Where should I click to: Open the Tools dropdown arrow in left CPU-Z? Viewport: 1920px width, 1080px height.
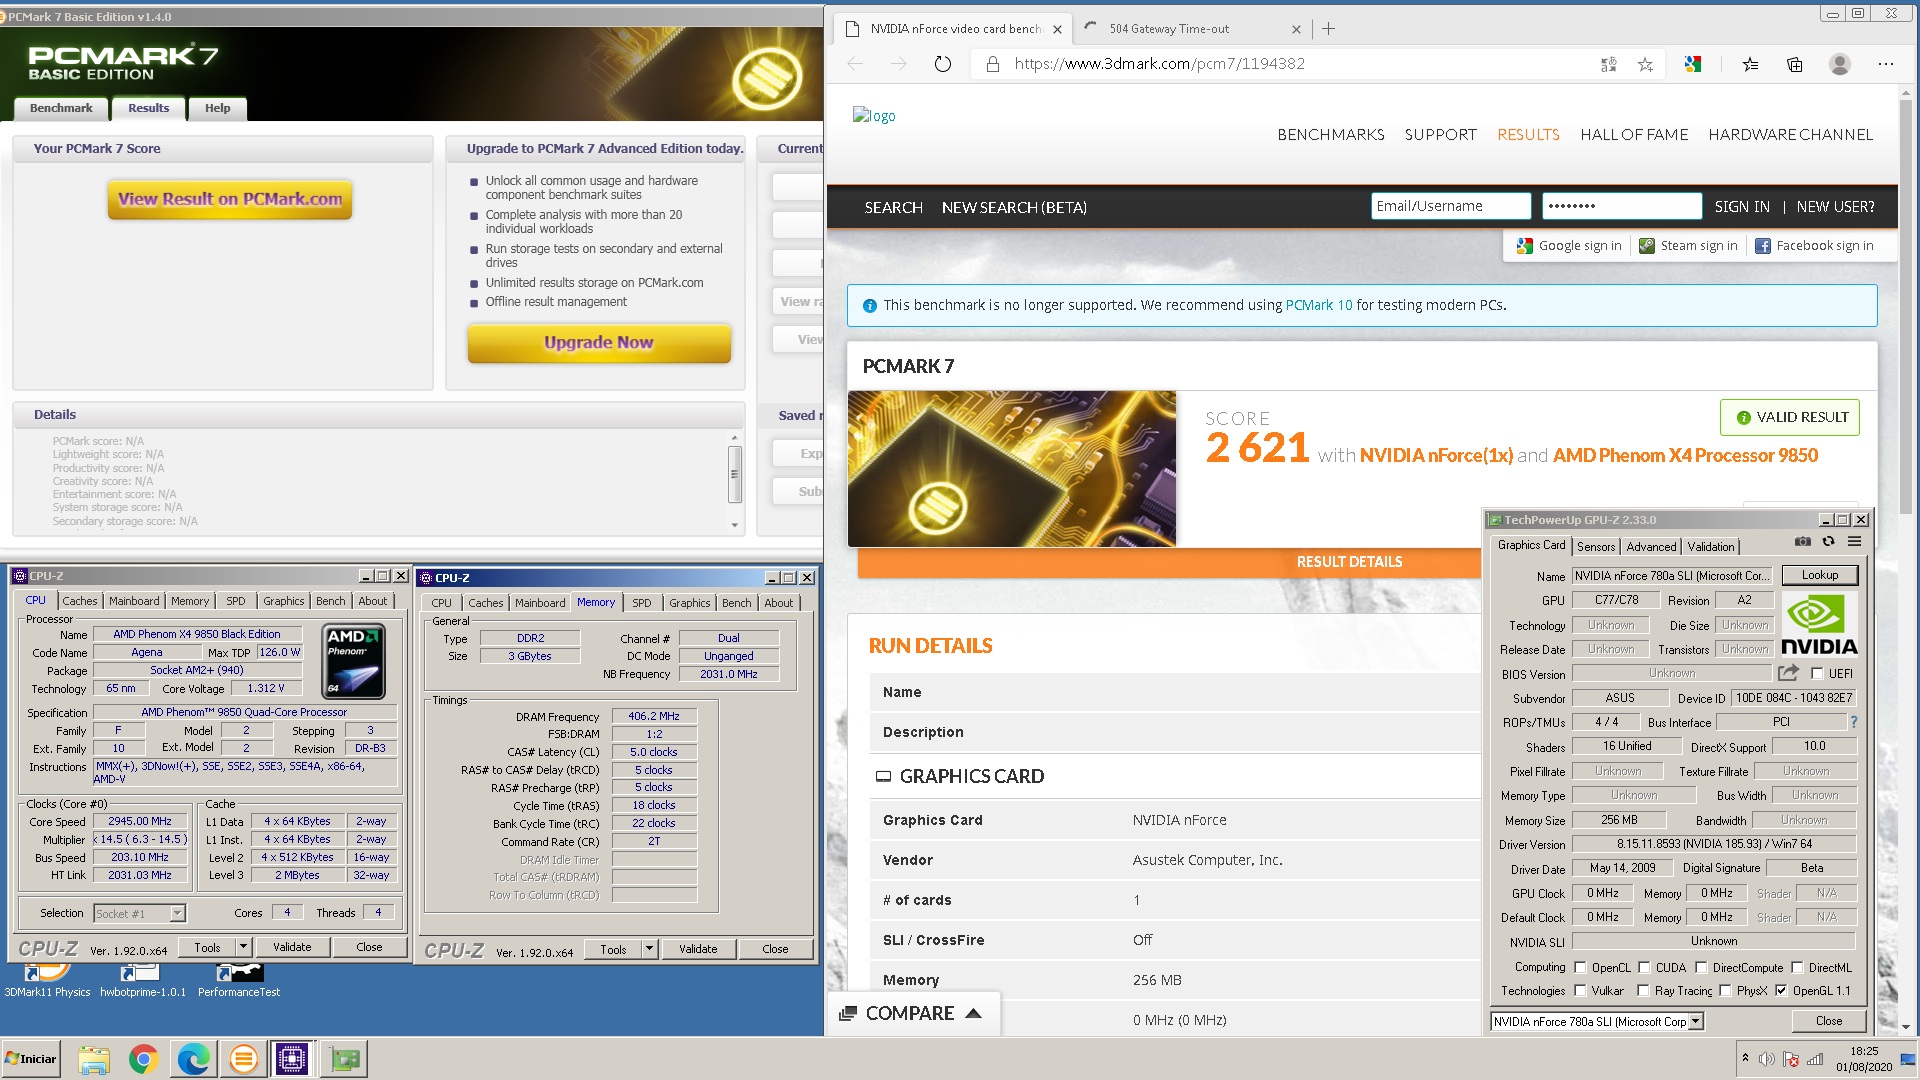242,947
